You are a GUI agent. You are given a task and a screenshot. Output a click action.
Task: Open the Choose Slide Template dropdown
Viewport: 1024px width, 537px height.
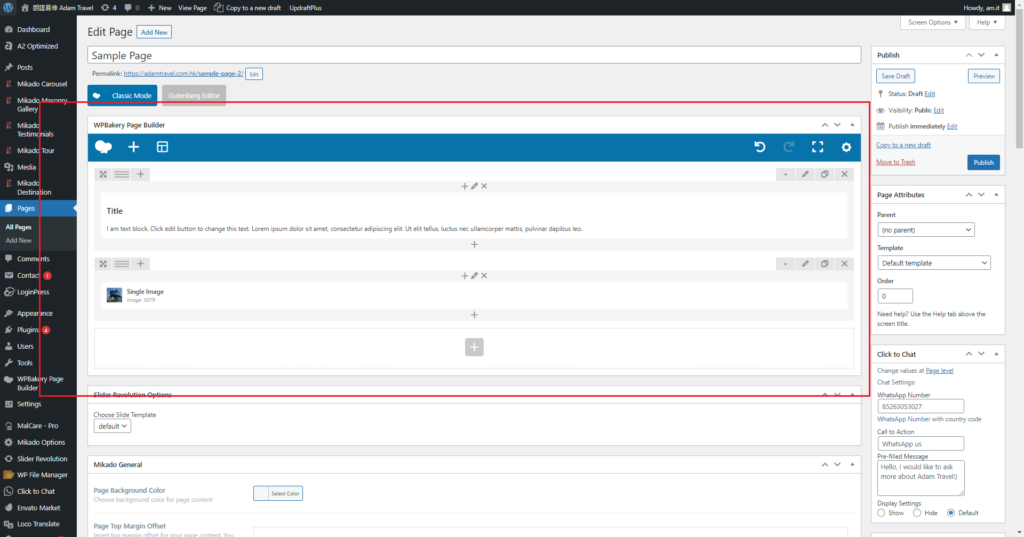[112, 426]
